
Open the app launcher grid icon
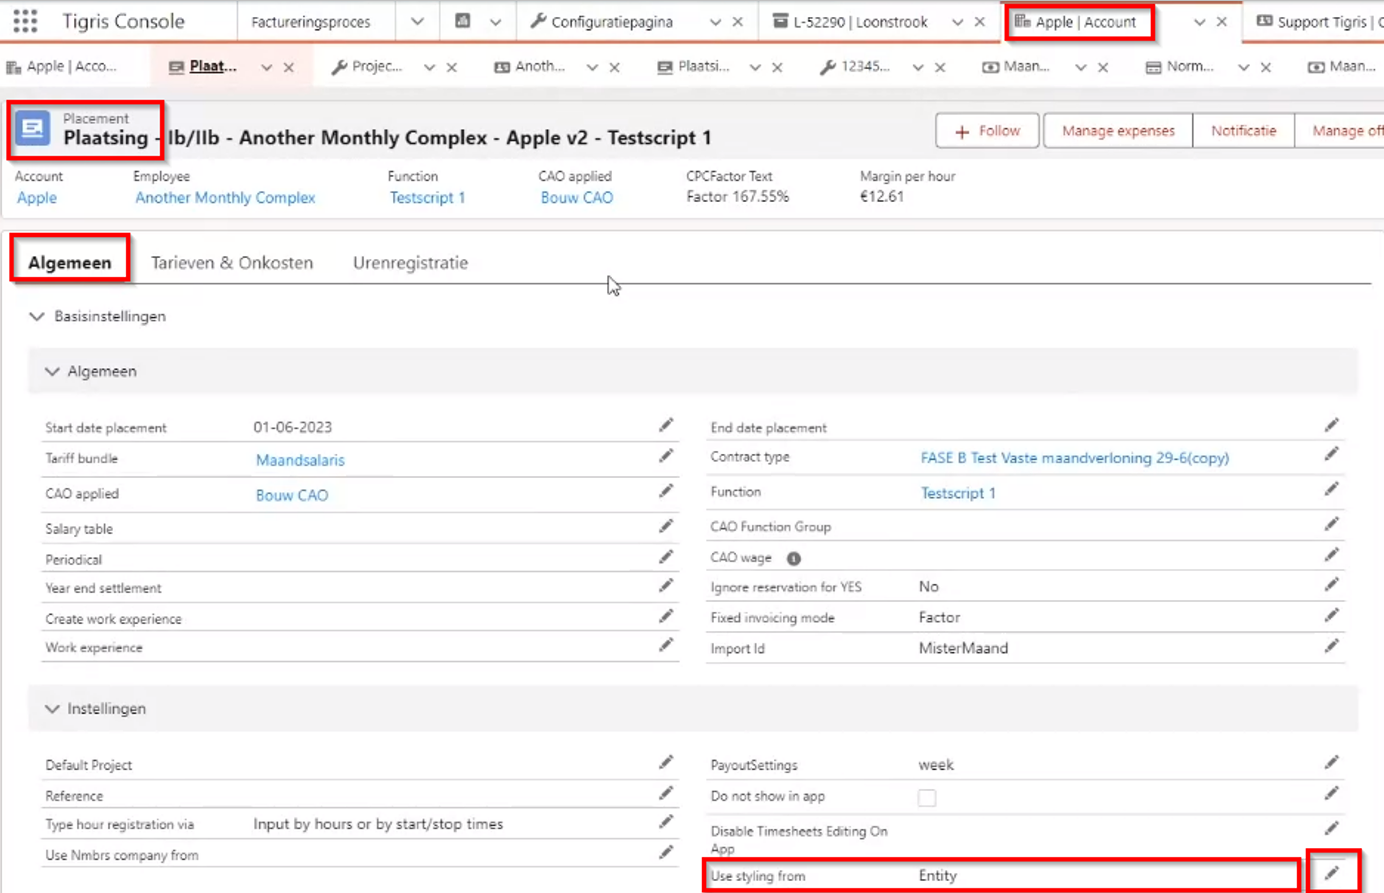click(x=25, y=21)
